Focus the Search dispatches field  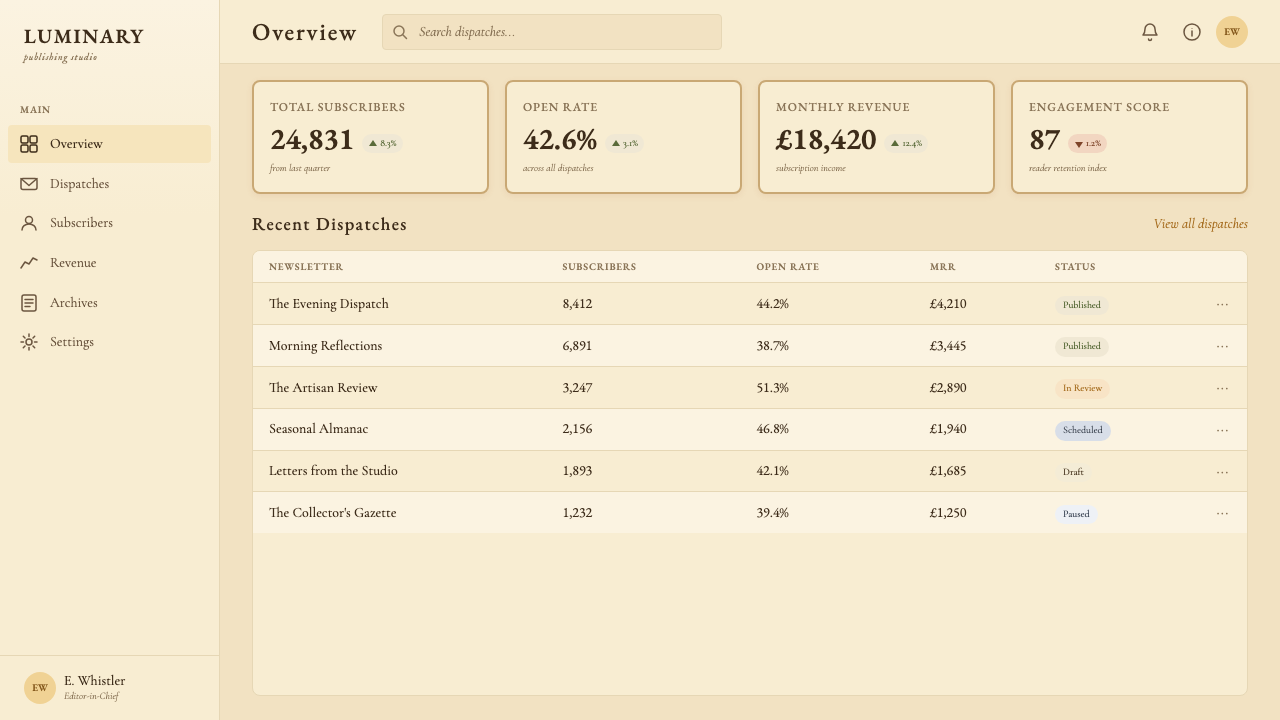click(x=552, y=32)
